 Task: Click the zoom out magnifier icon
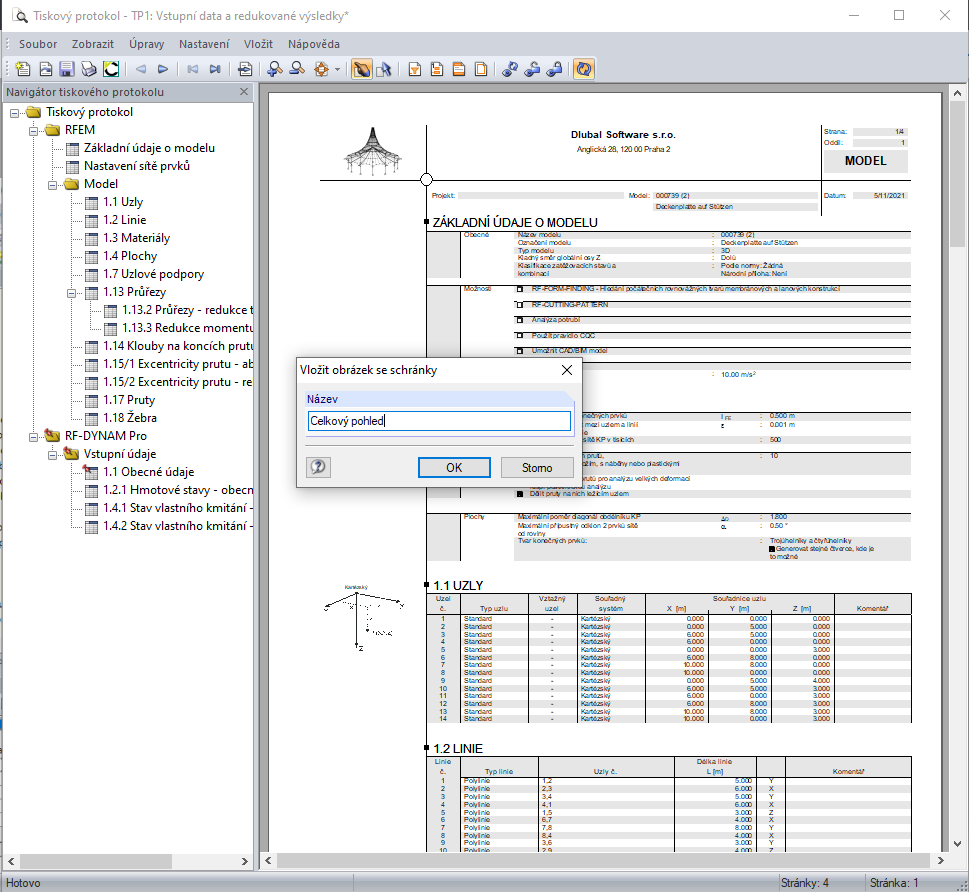click(x=297, y=69)
